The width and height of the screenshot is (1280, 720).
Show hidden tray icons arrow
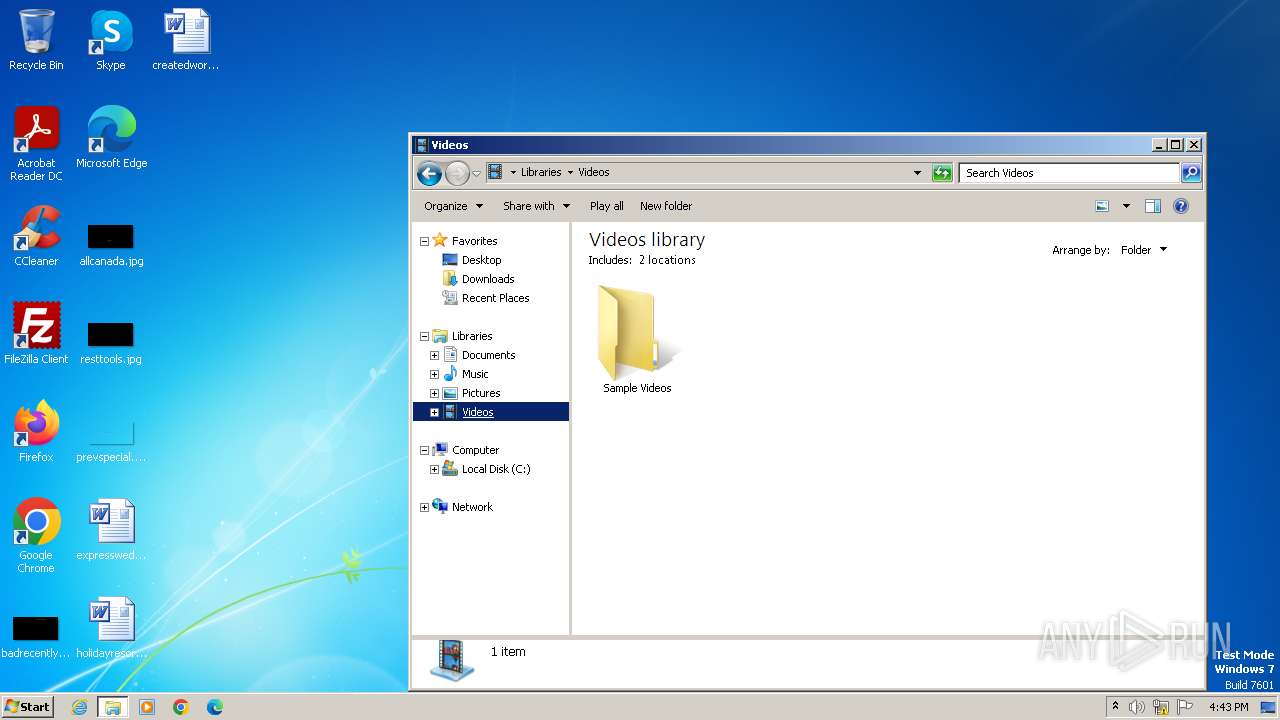(x=1115, y=707)
